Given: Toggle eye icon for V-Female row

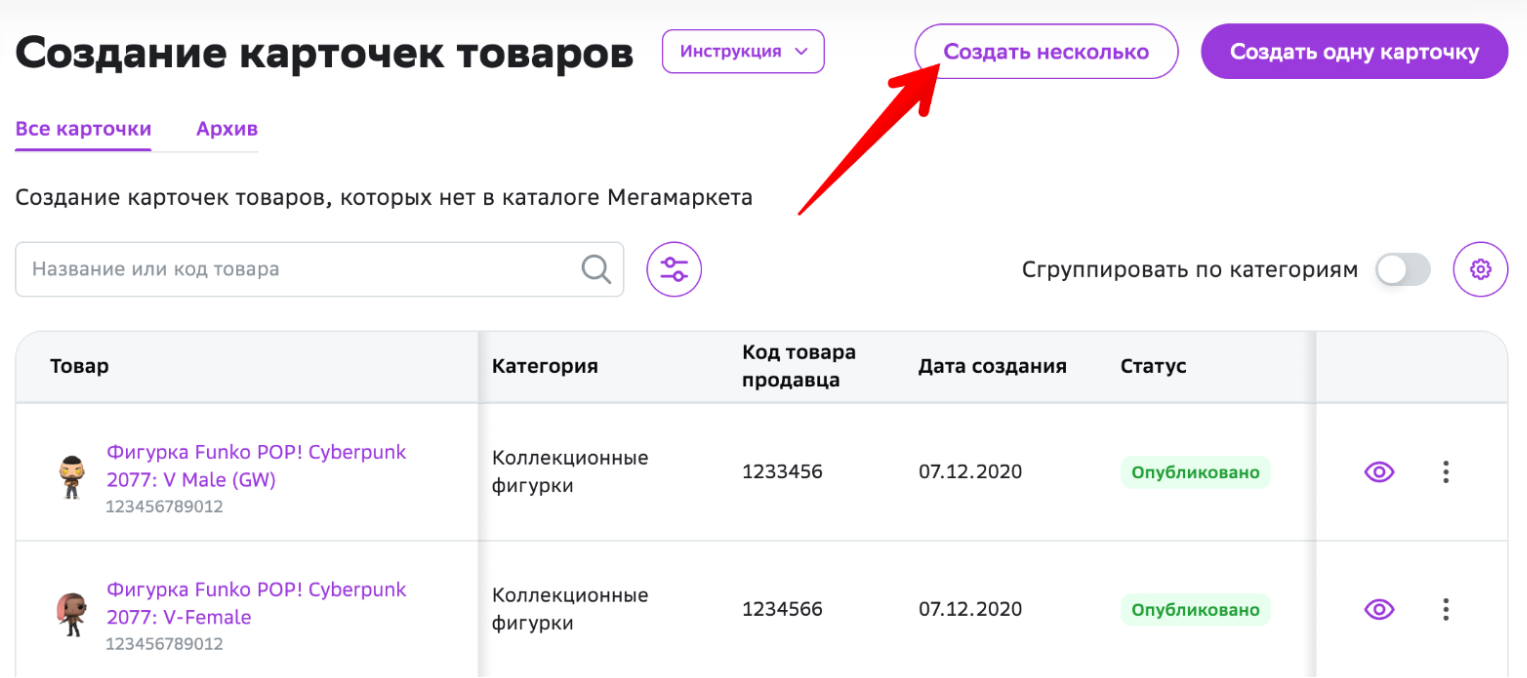Looking at the screenshot, I should (x=1379, y=609).
